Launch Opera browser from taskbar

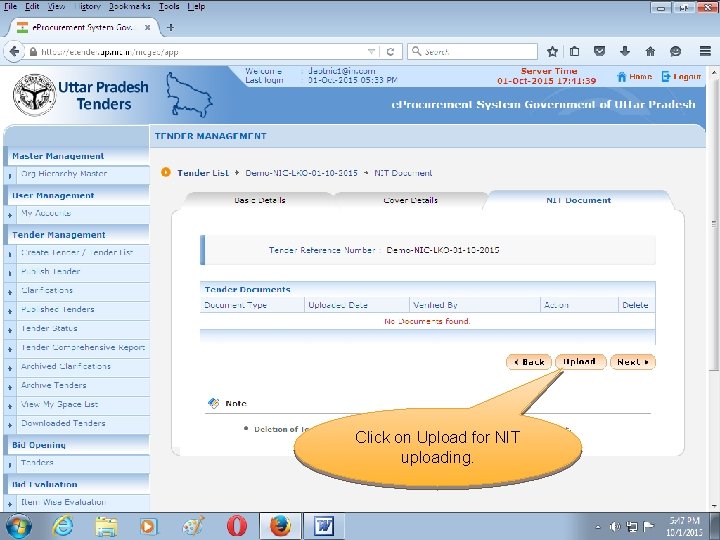click(236, 526)
